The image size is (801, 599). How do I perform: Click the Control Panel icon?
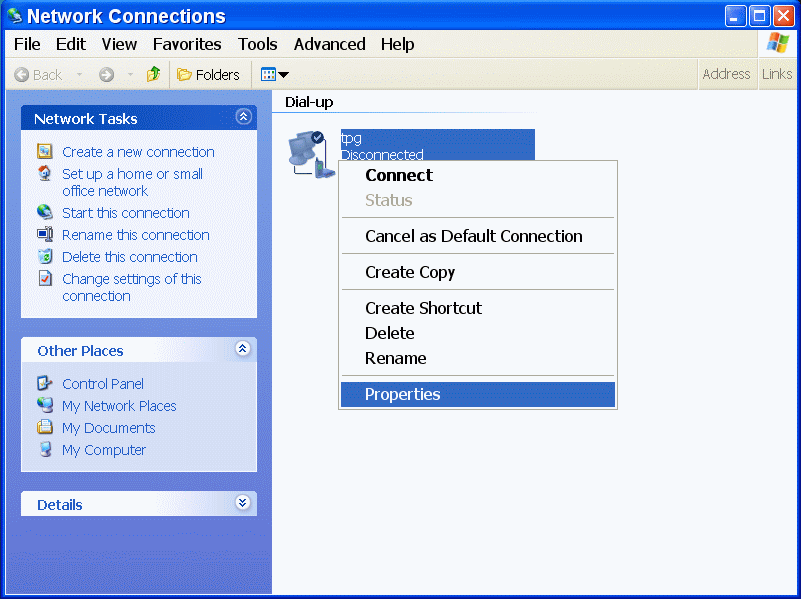click(x=45, y=383)
